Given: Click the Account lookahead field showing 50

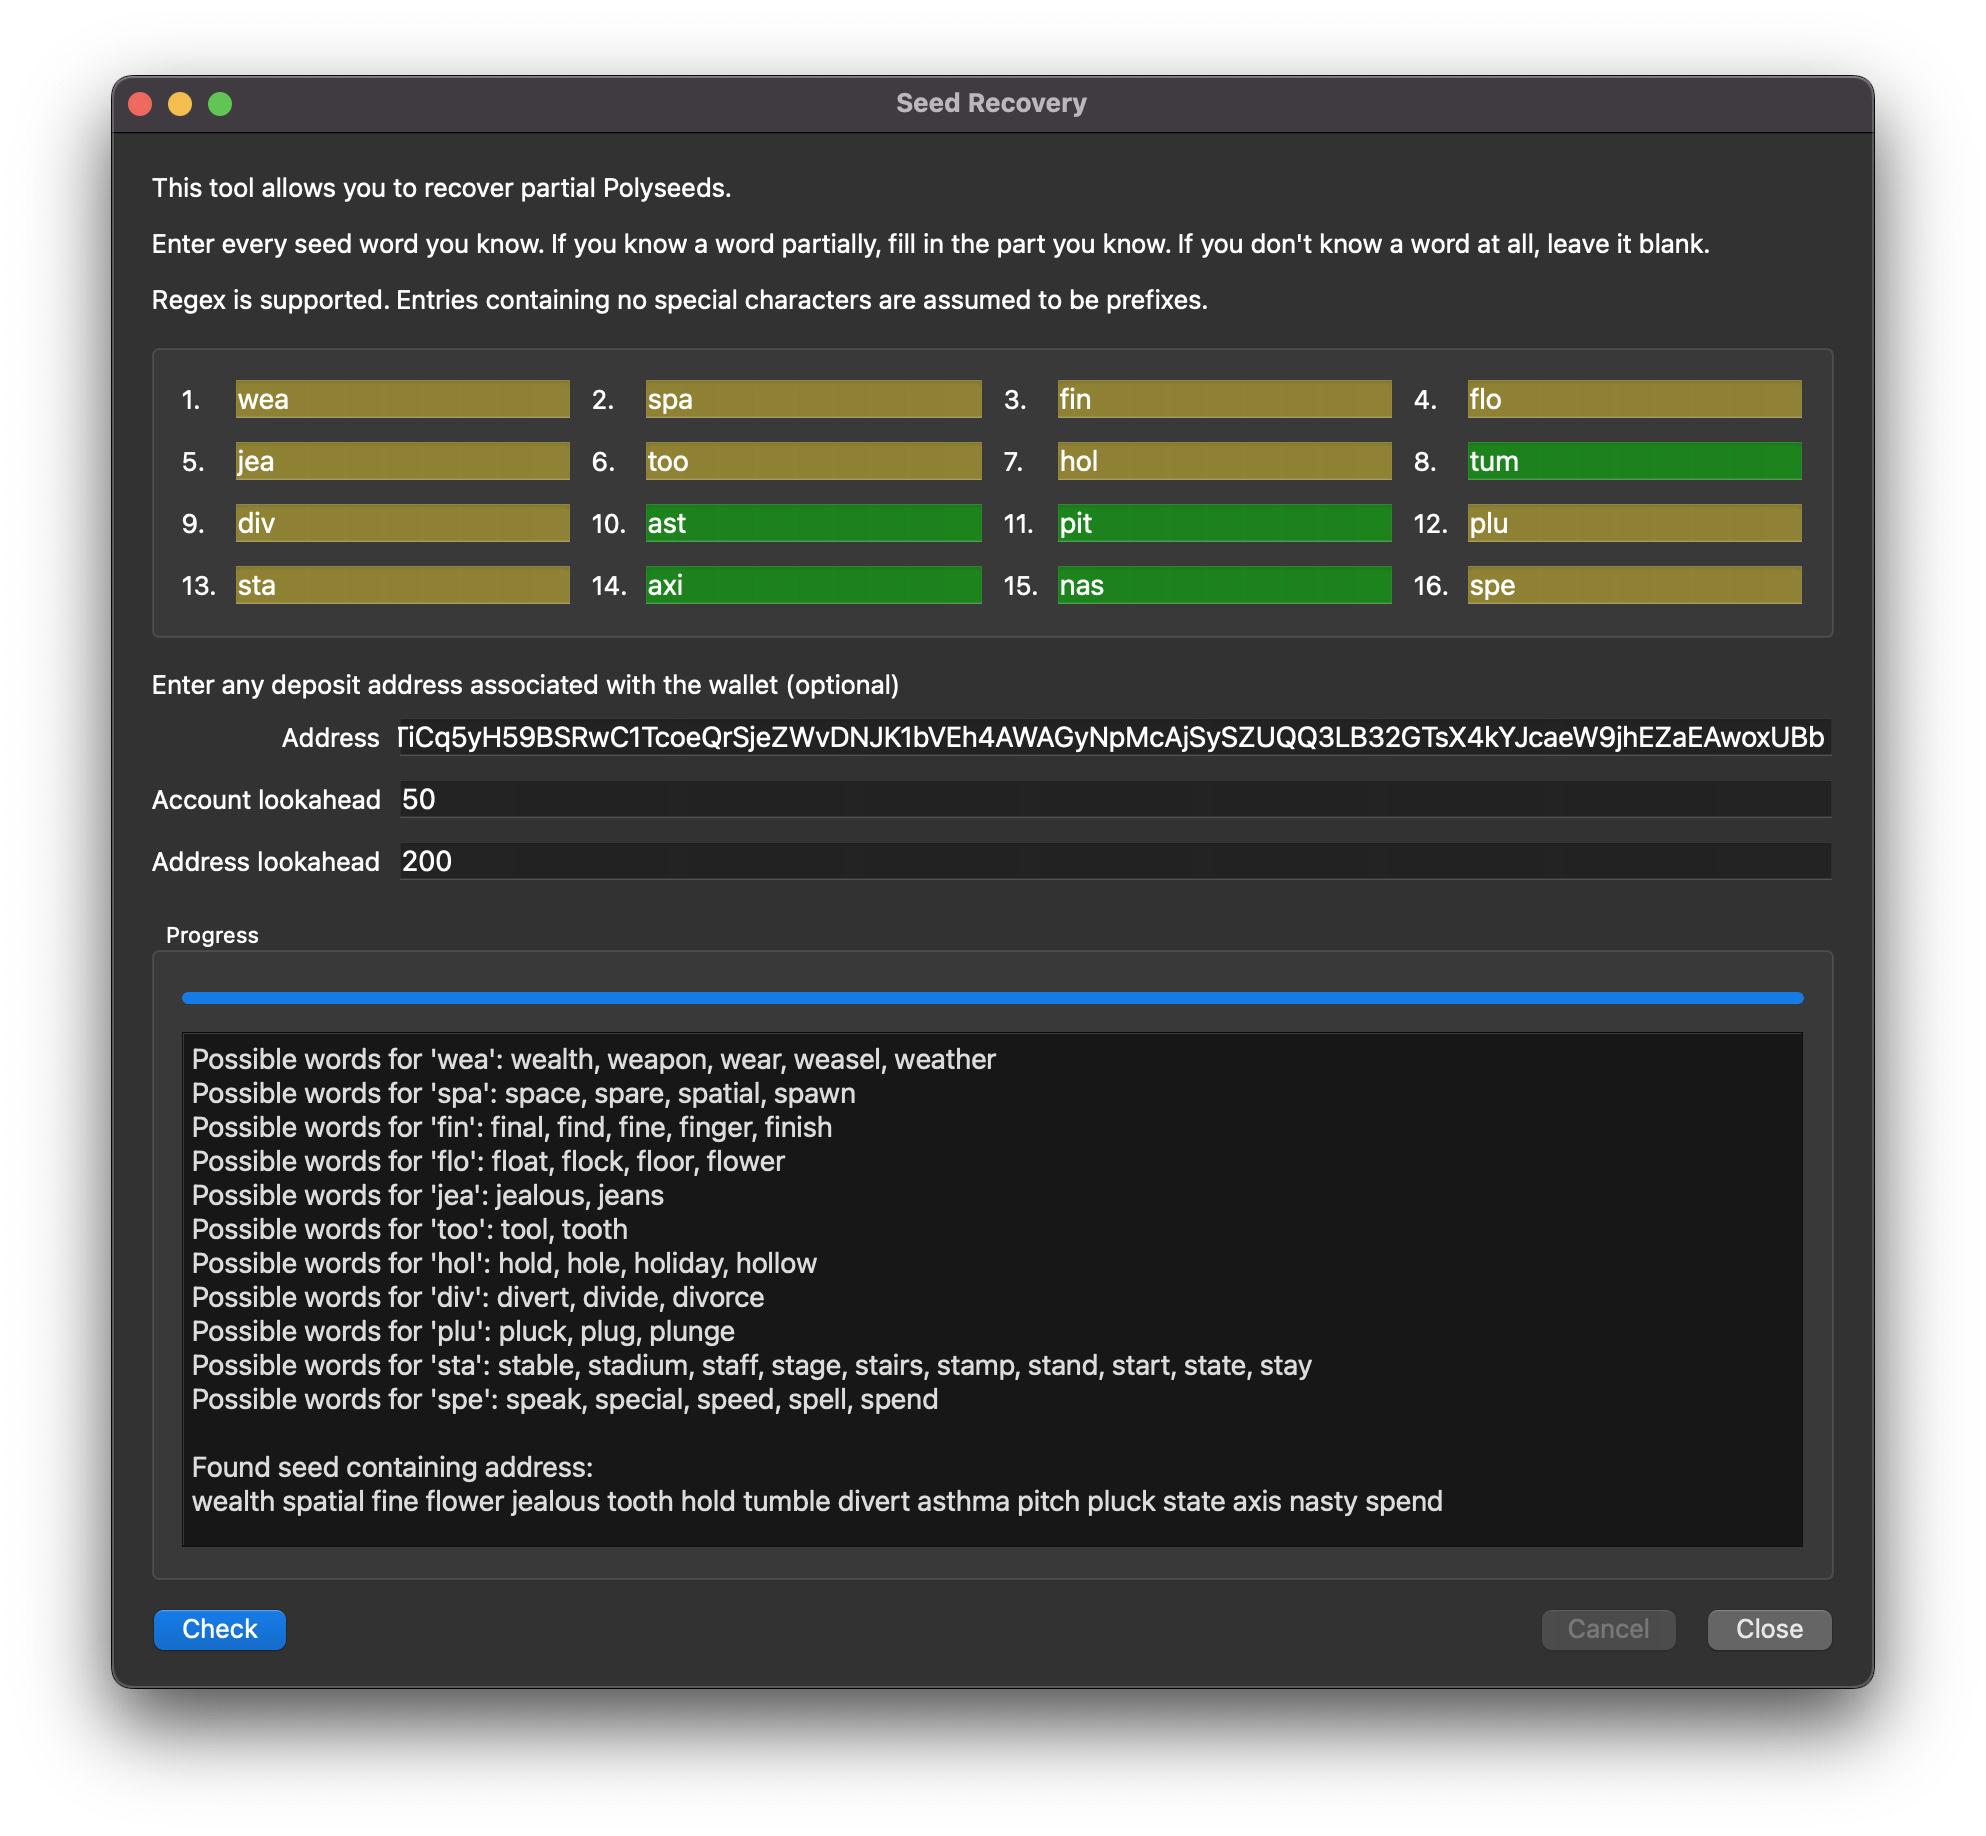Looking at the screenshot, I should pyautogui.click(x=1114, y=799).
